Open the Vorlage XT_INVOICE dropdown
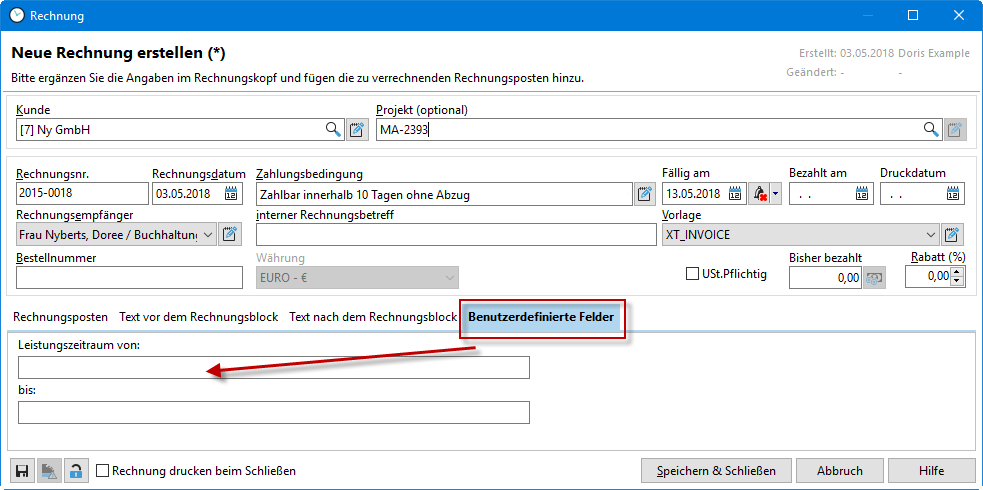The image size is (983, 490). click(931, 234)
